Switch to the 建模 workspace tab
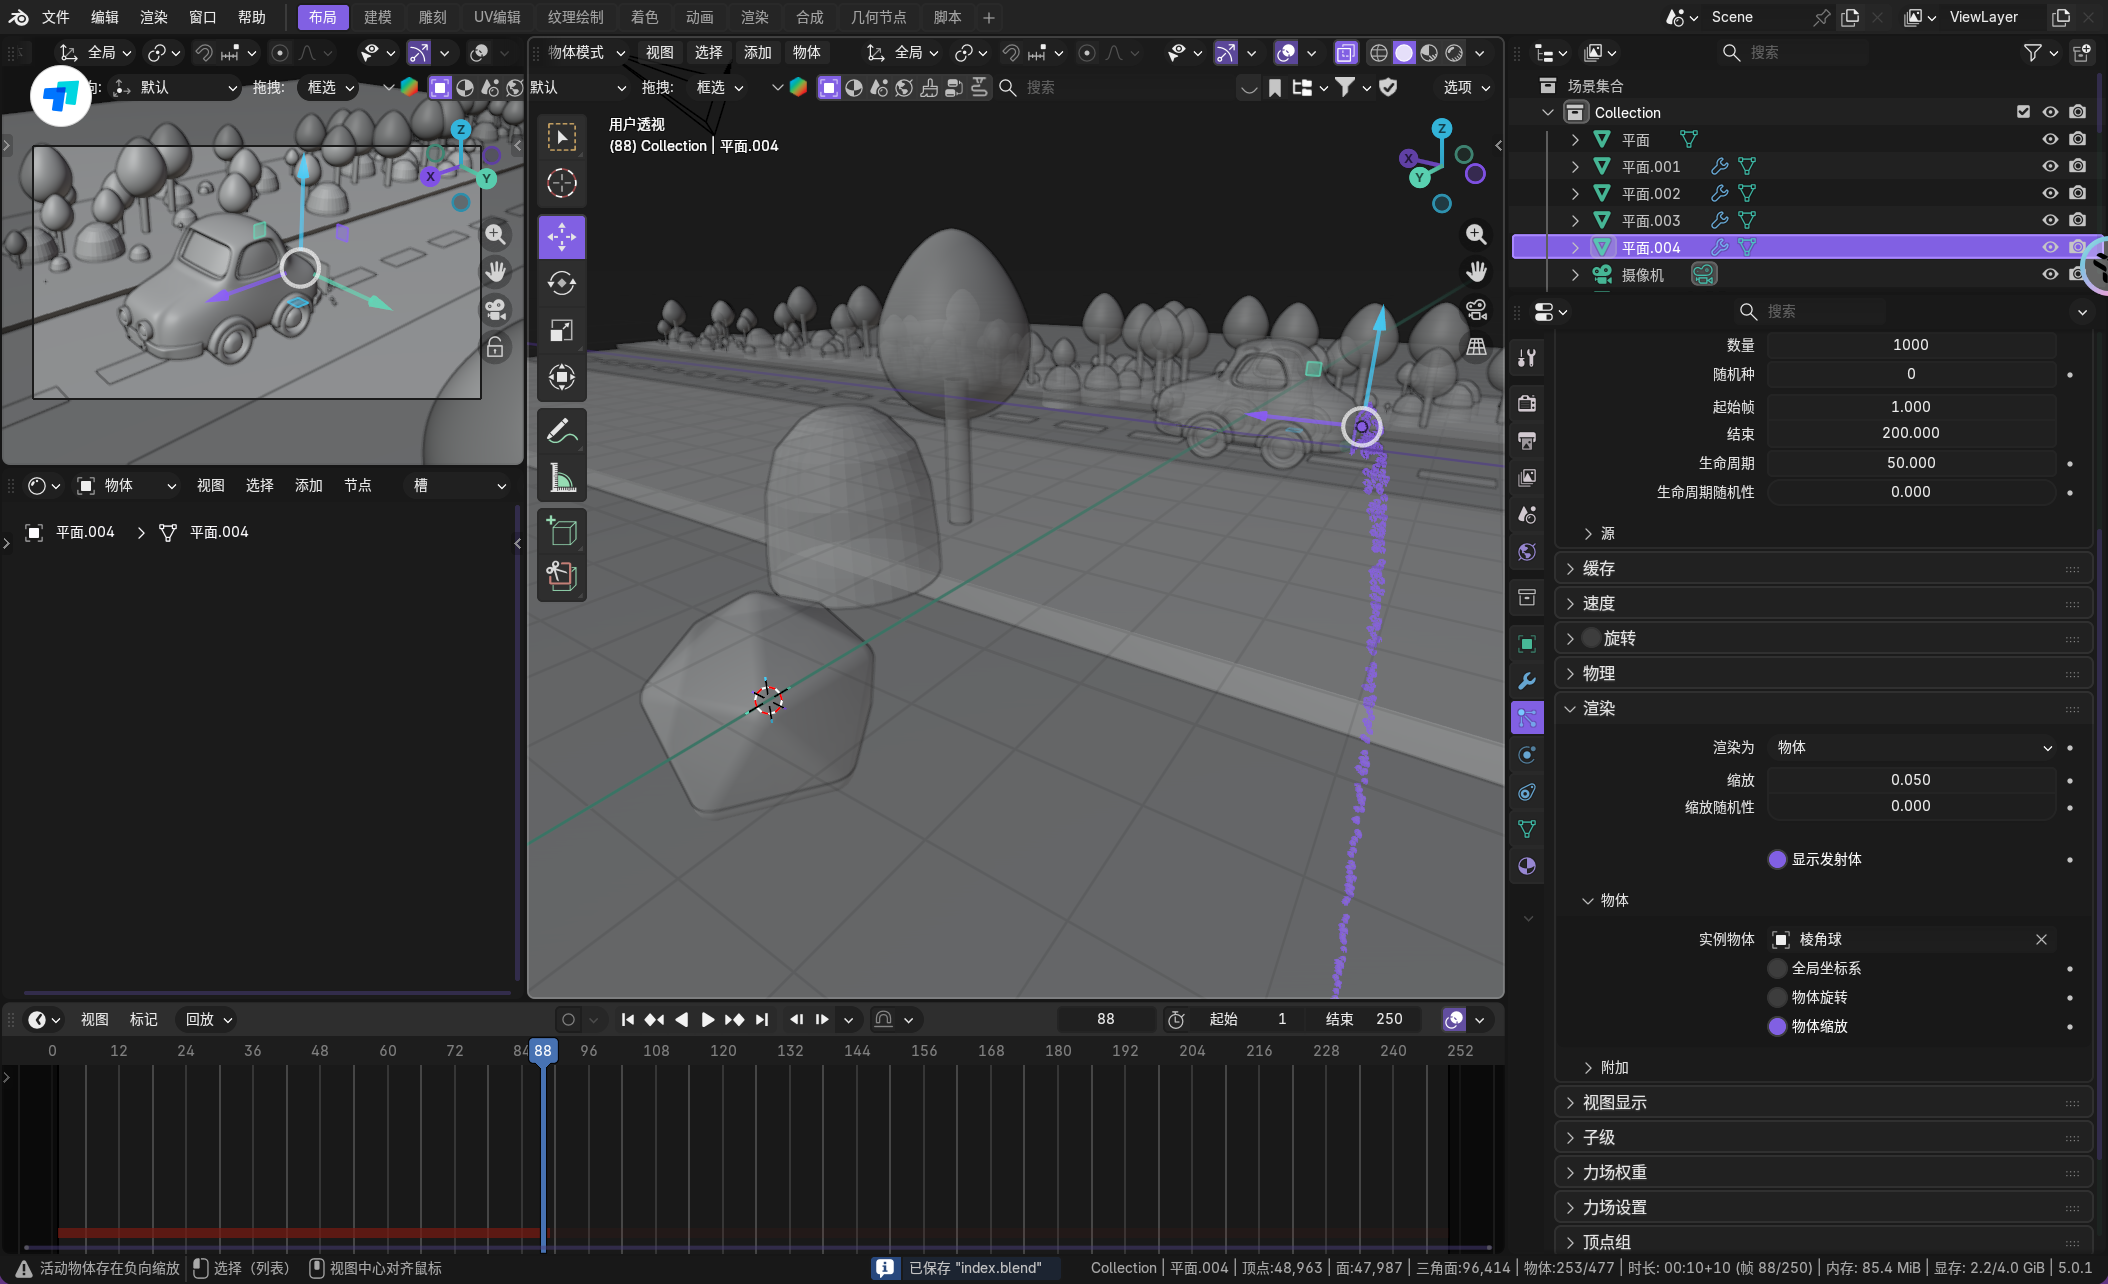 [x=377, y=17]
